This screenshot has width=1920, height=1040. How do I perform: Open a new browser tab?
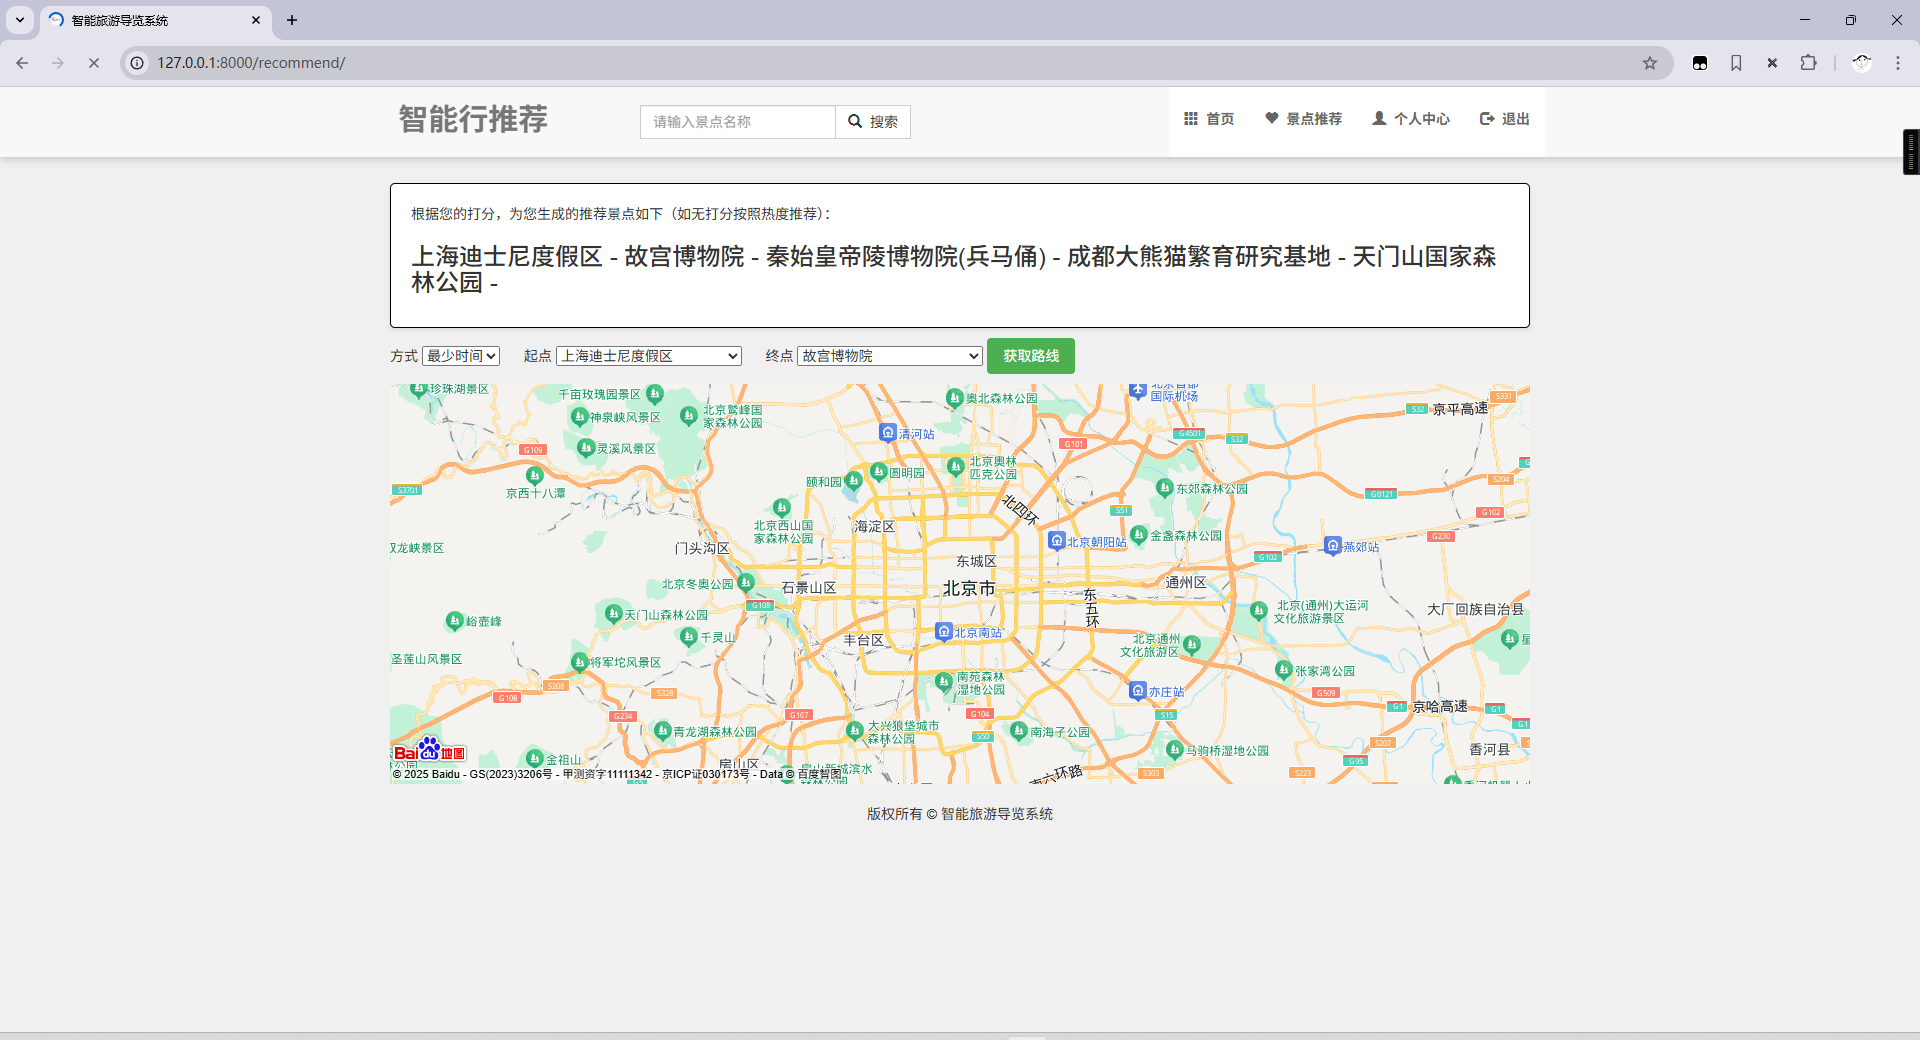pos(292,20)
